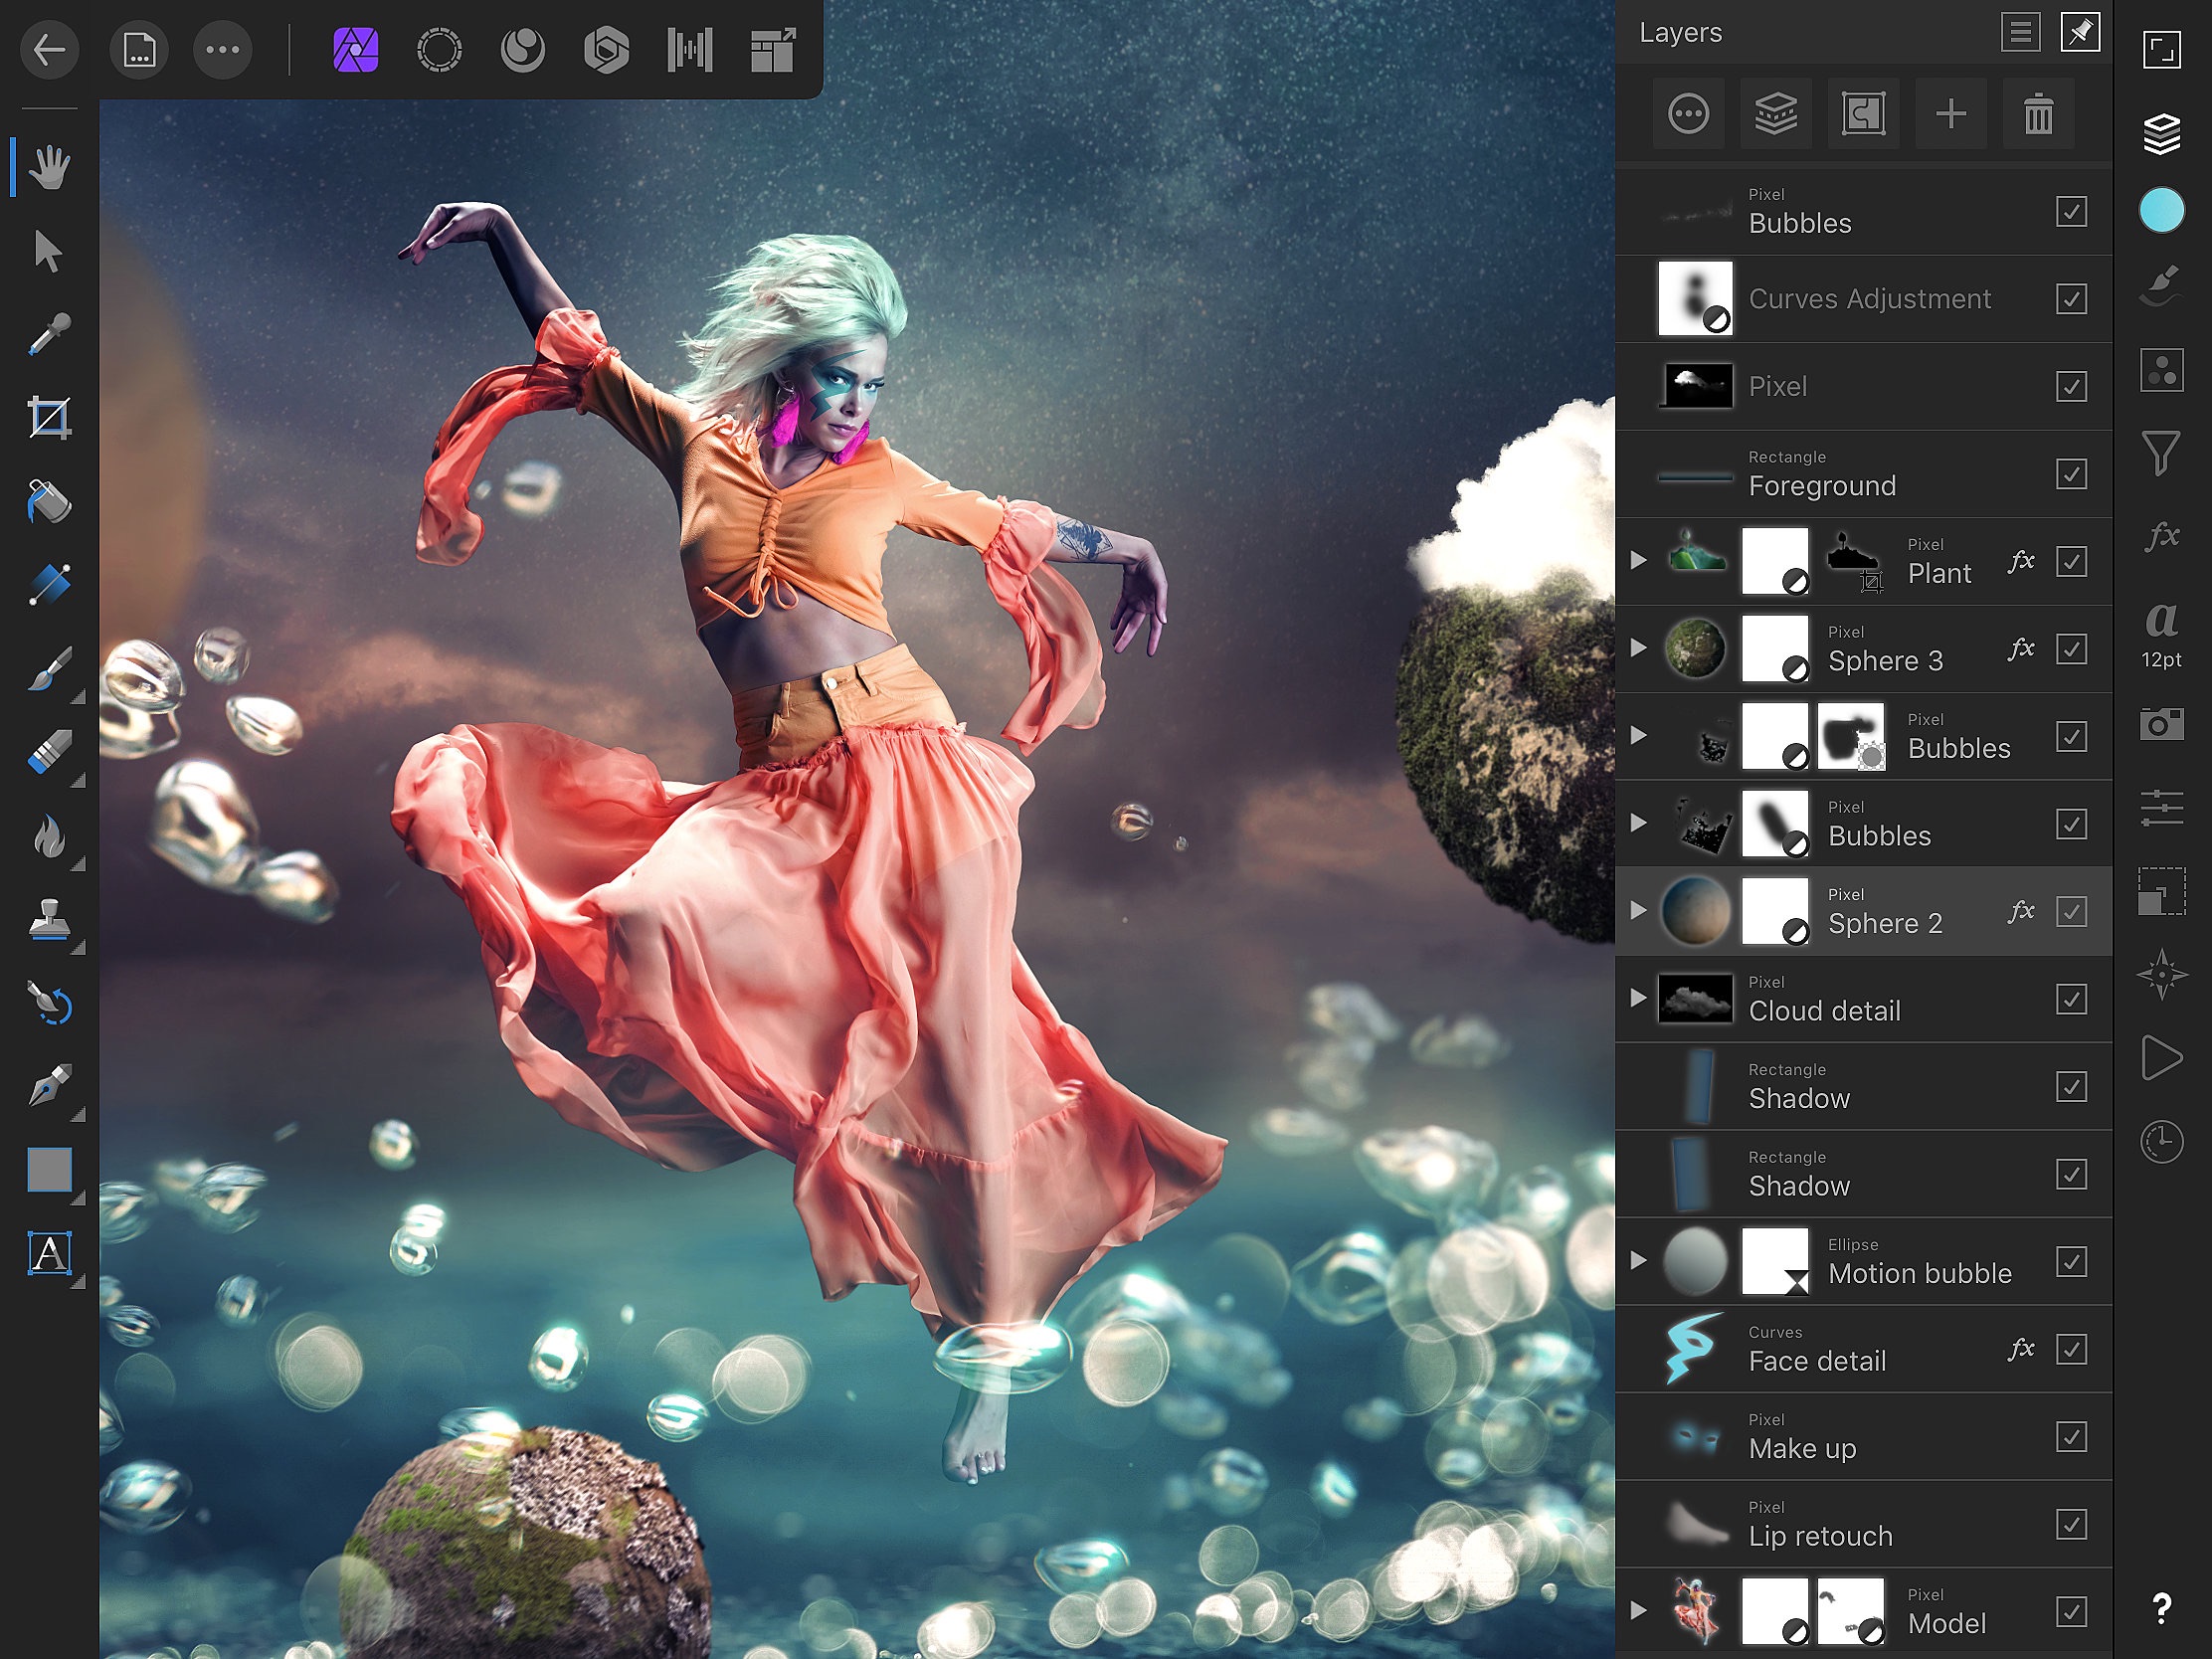Switch to Develop persona icon
2212x1659 pixels.
pos(606,49)
